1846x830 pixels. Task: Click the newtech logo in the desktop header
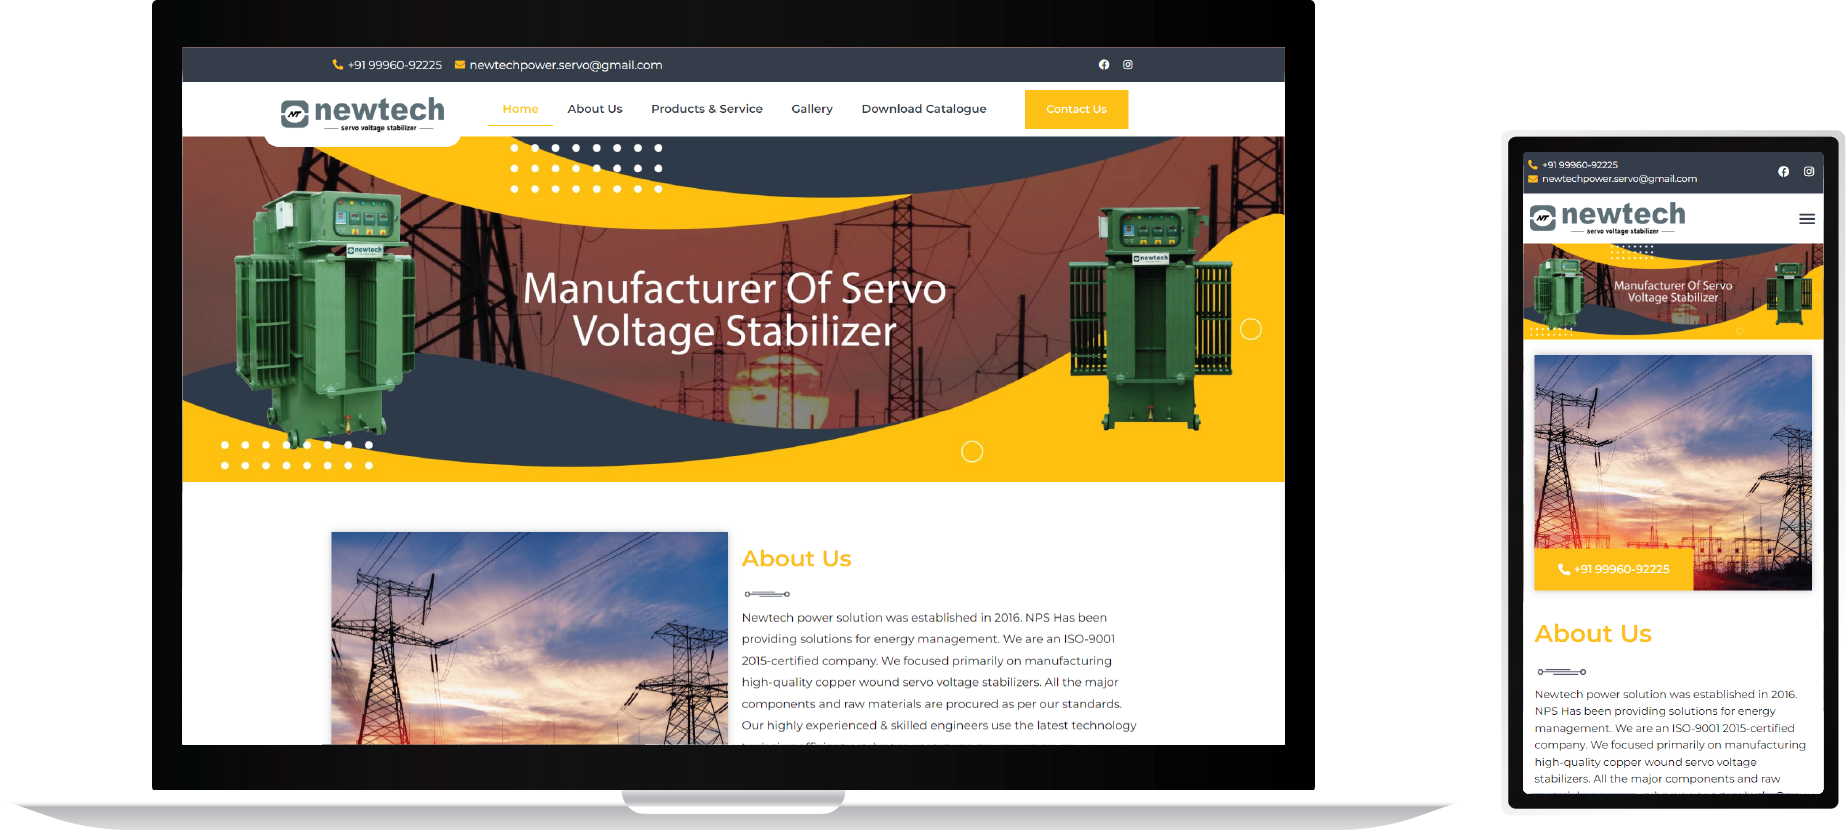pyautogui.click(x=363, y=113)
